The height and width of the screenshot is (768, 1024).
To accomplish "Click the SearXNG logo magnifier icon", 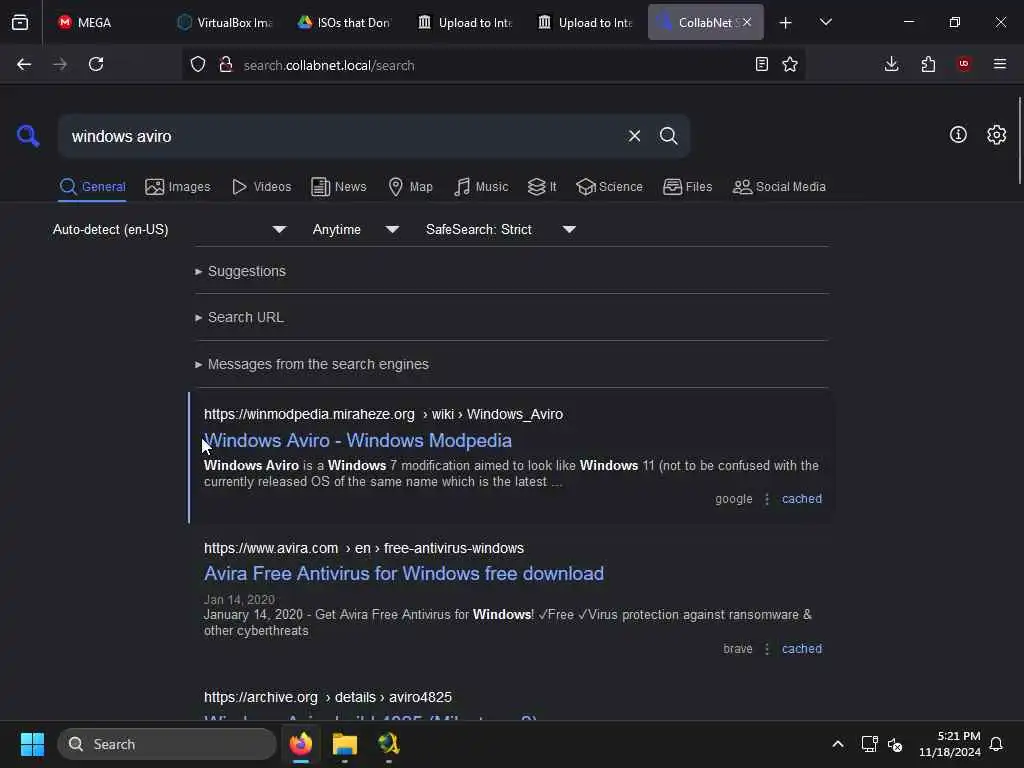I will coord(28,136).
